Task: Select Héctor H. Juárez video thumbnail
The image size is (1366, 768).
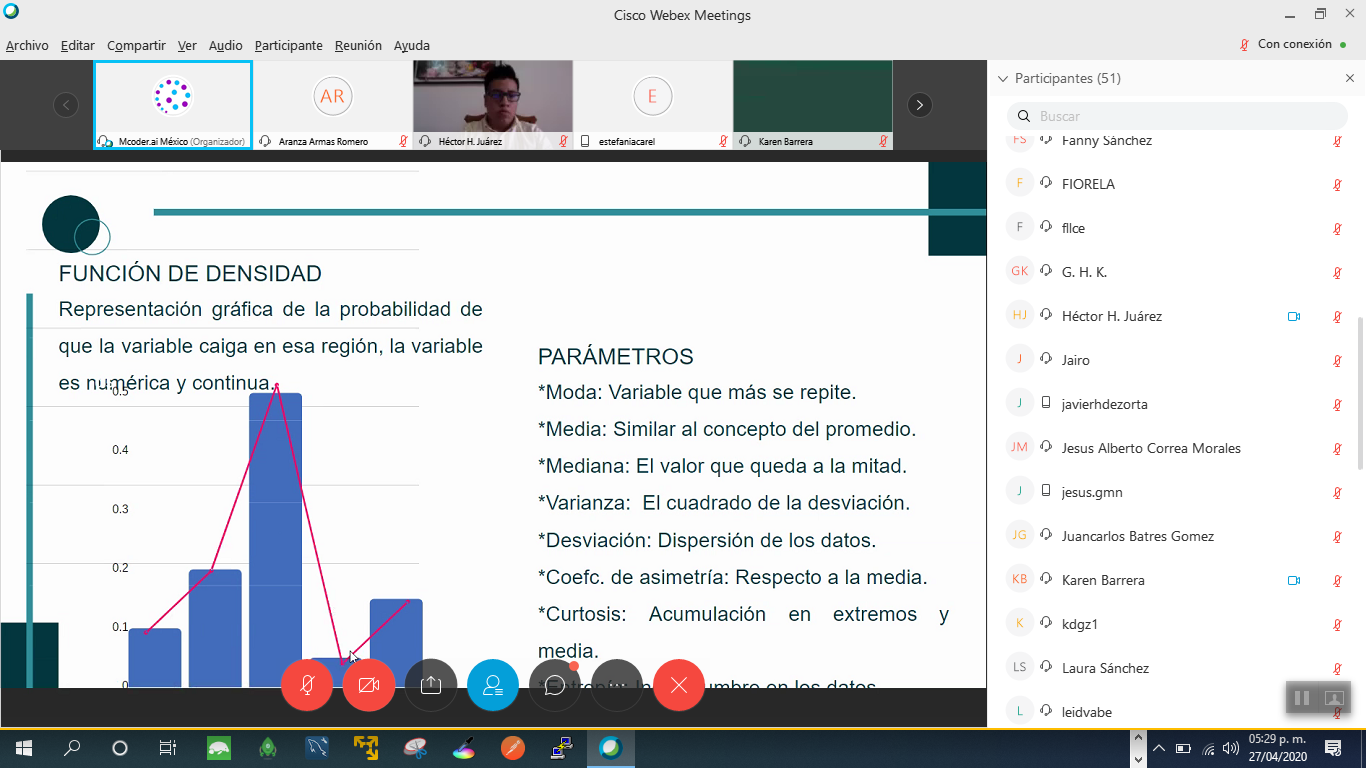Action: pos(492,98)
